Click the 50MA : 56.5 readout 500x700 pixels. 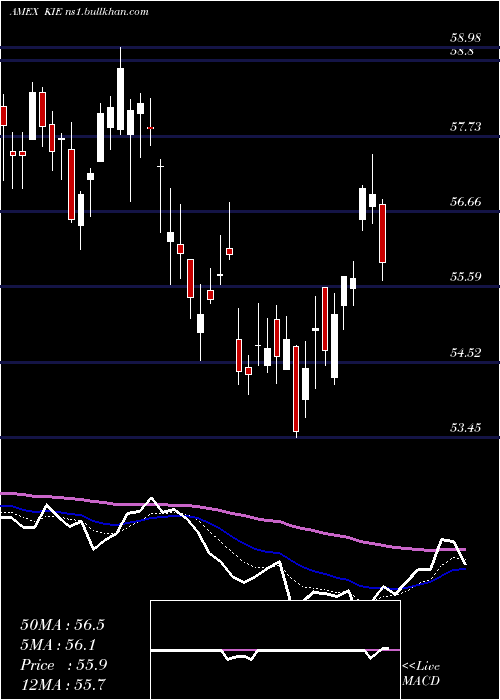pos(62,625)
